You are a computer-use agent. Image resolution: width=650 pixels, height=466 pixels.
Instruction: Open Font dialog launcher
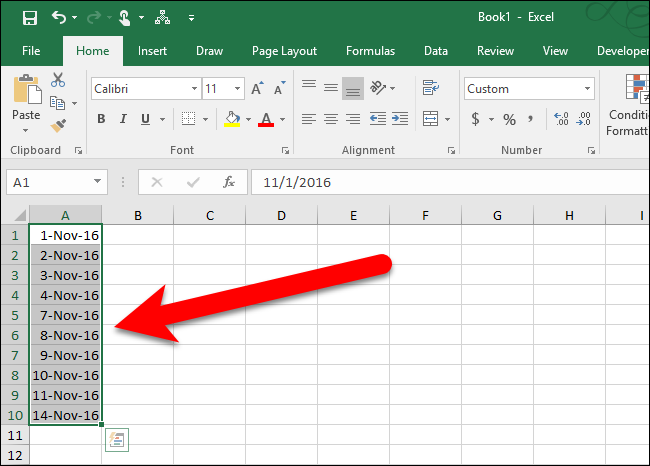click(x=285, y=150)
